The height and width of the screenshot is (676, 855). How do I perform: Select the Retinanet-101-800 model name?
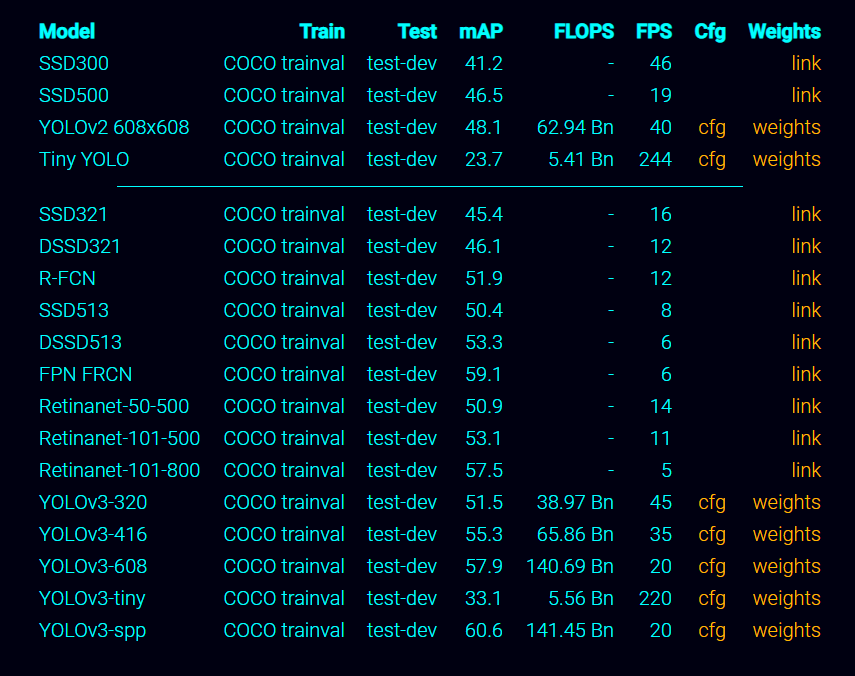[119, 470]
